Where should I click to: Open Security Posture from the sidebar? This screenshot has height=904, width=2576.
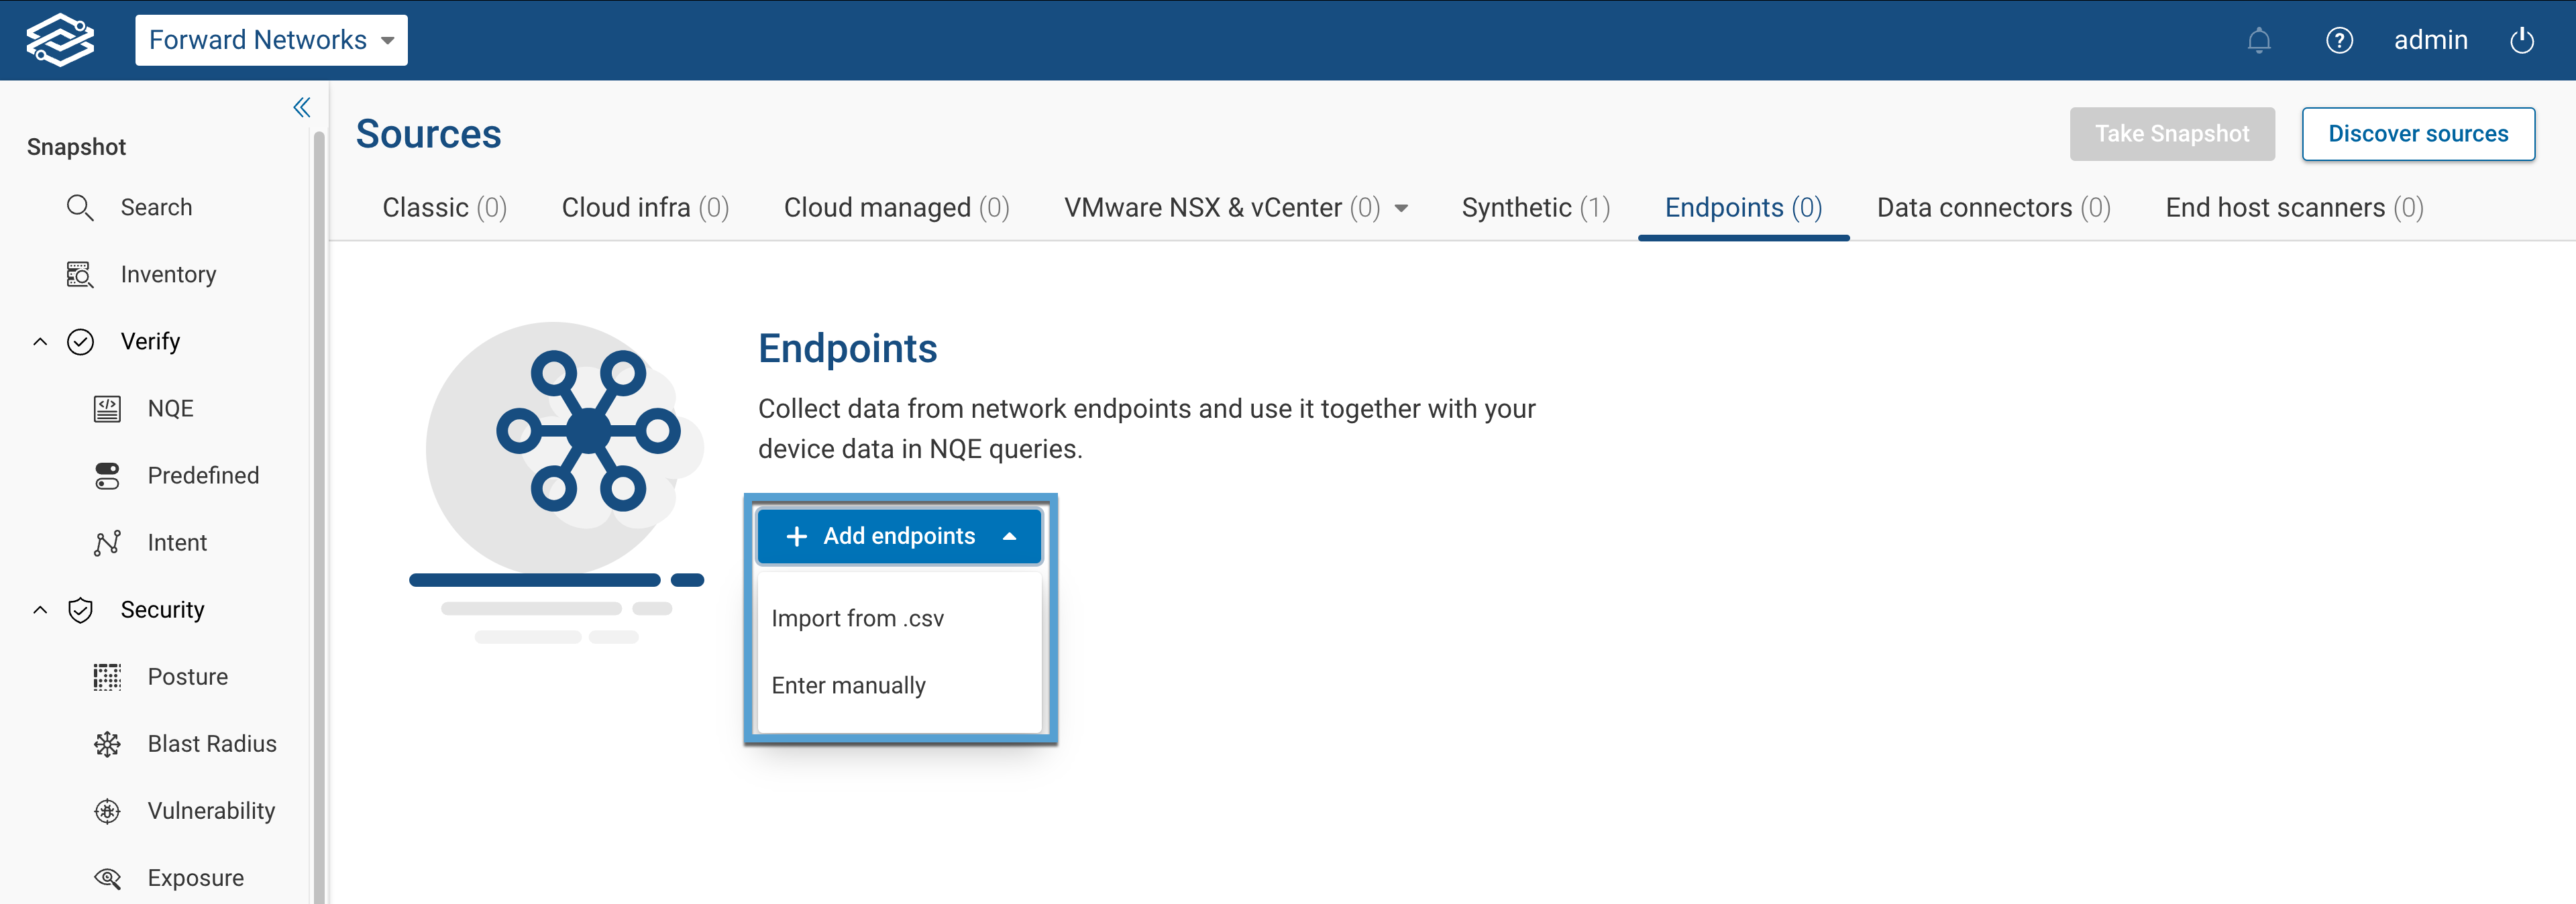point(106,676)
